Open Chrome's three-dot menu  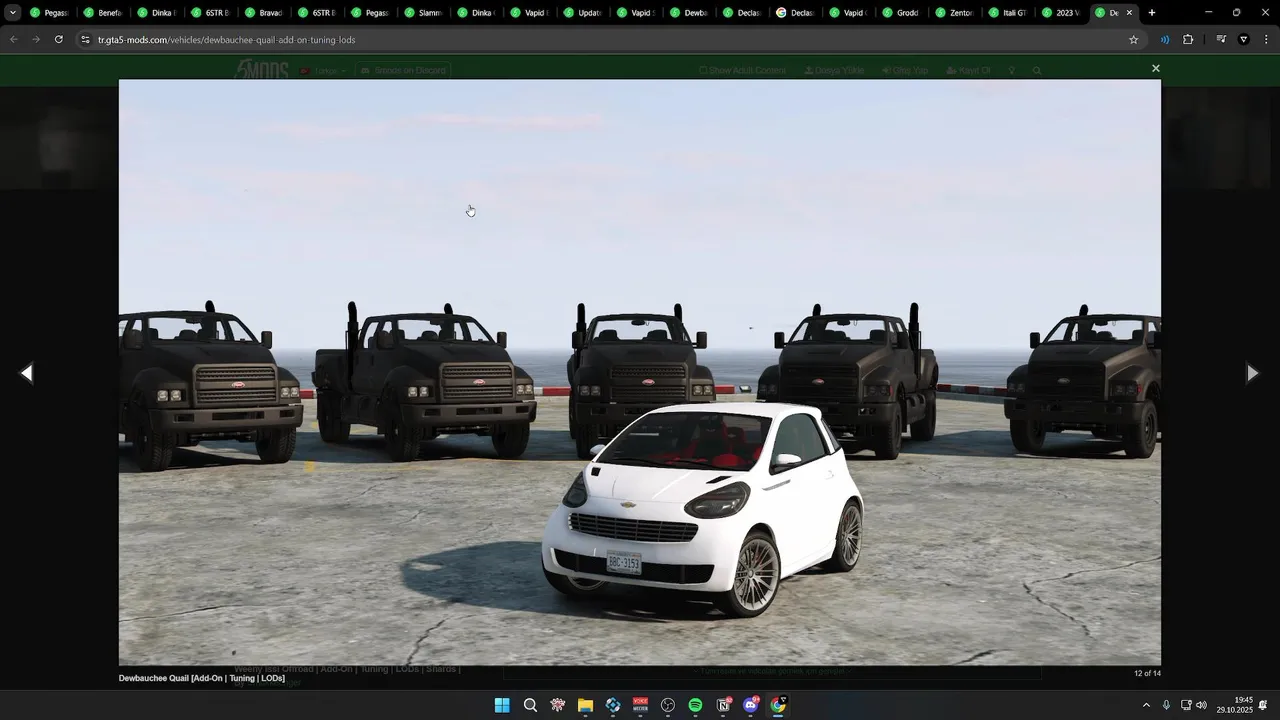(1264, 40)
